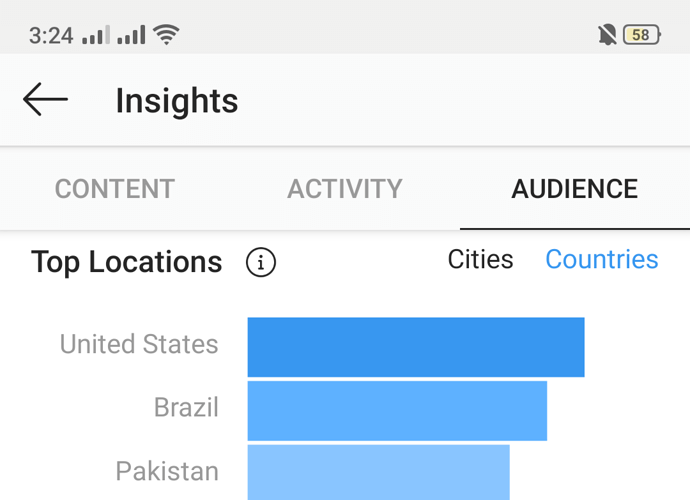Image resolution: width=690 pixels, height=500 pixels.
Task: Show top locations by Countries
Action: pos(601,260)
